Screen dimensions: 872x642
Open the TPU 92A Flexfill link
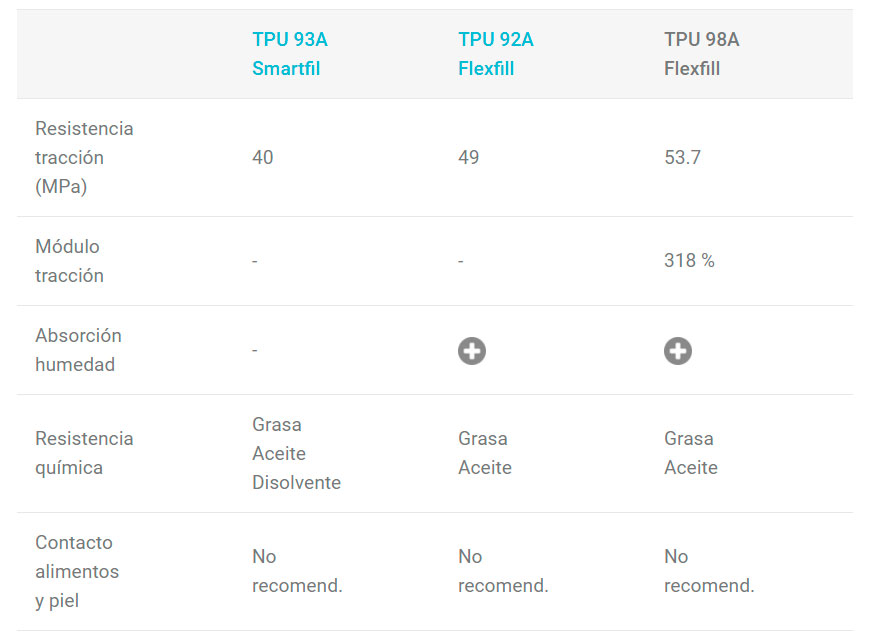[495, 54]
